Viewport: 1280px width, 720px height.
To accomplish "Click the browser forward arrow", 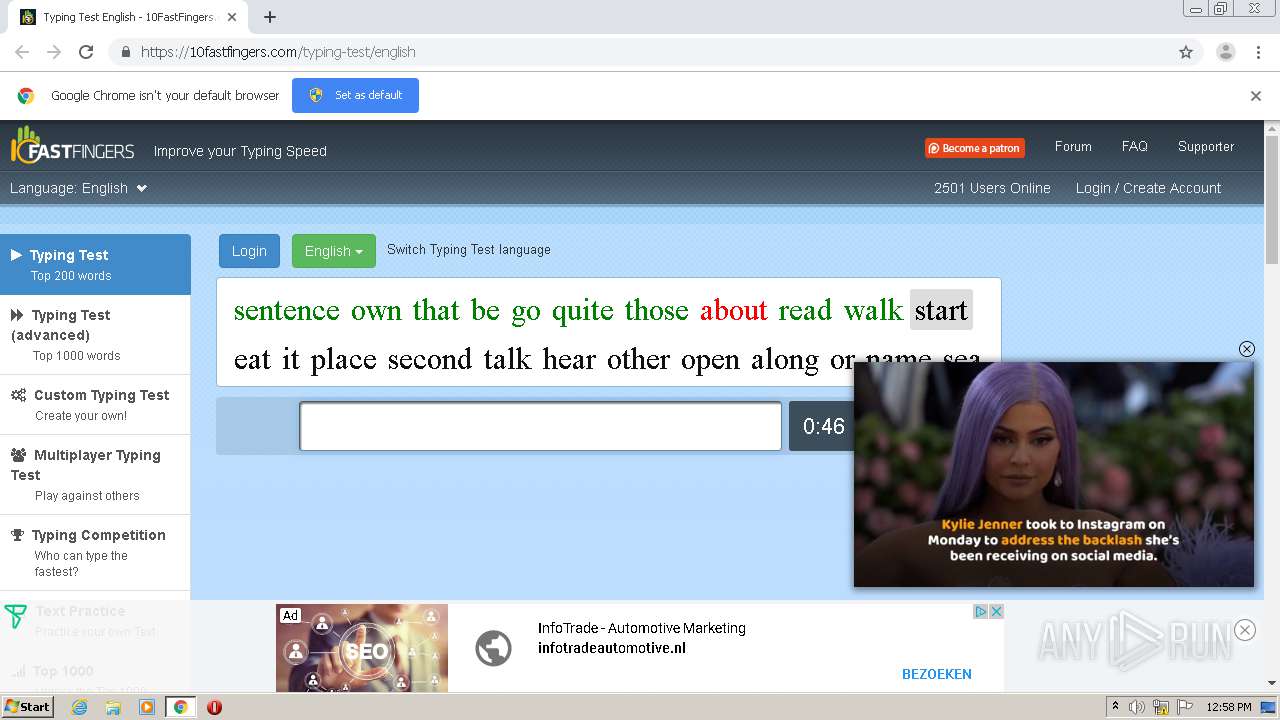I will [x=54, y=52].
